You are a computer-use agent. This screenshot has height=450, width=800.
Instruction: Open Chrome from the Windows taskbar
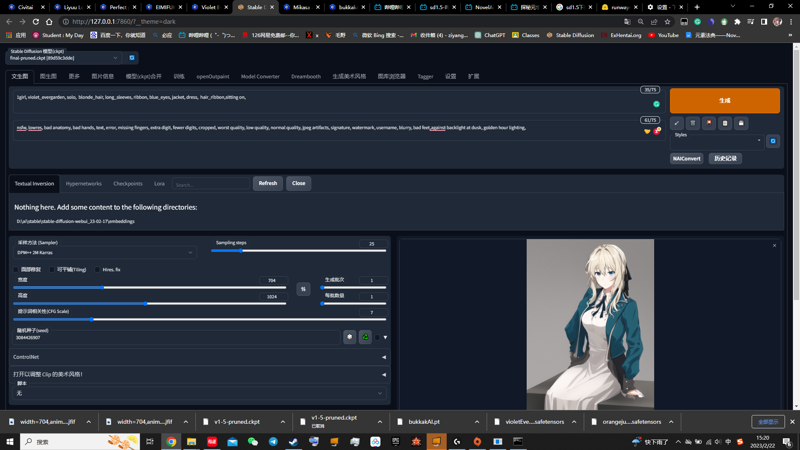(171, 441)
